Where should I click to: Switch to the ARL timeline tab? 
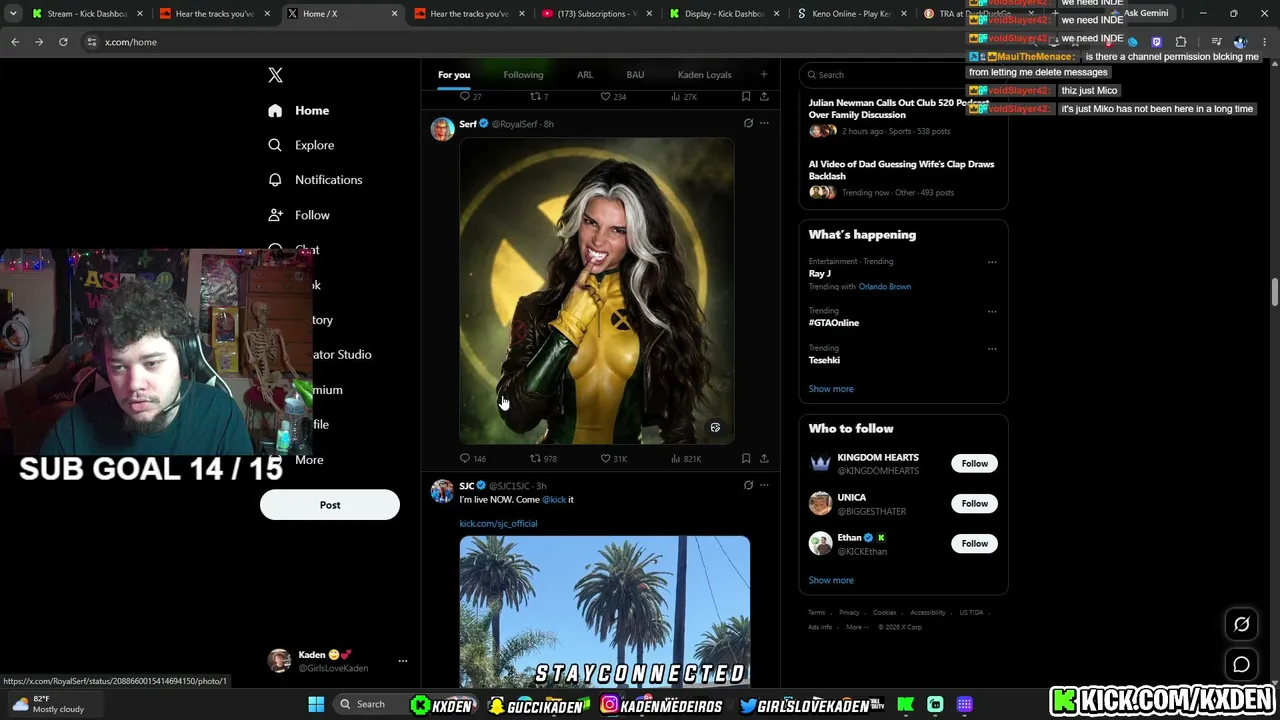[585, 75]
